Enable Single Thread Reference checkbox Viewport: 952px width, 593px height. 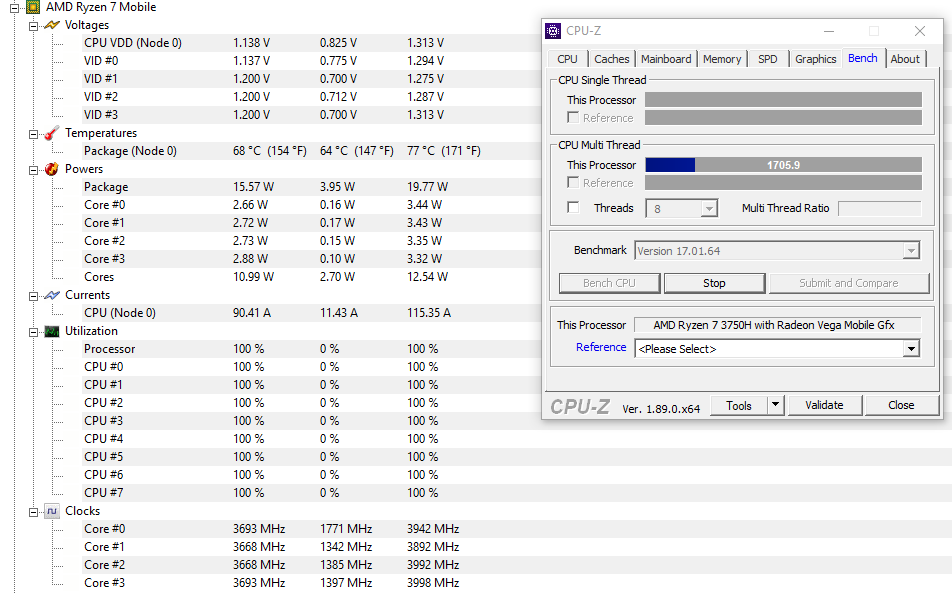573,117
